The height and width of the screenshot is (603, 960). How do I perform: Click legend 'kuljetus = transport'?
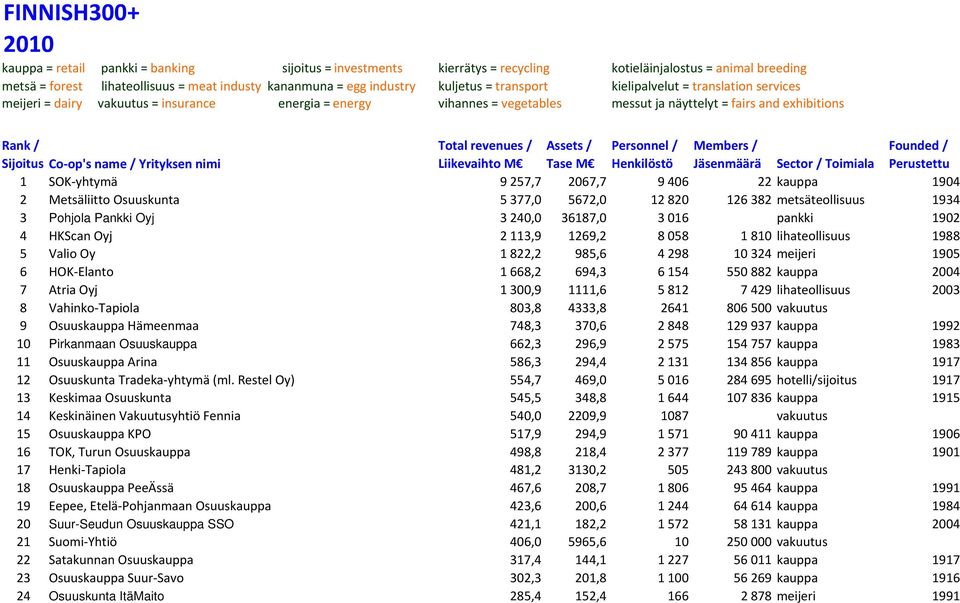[493, 86]
